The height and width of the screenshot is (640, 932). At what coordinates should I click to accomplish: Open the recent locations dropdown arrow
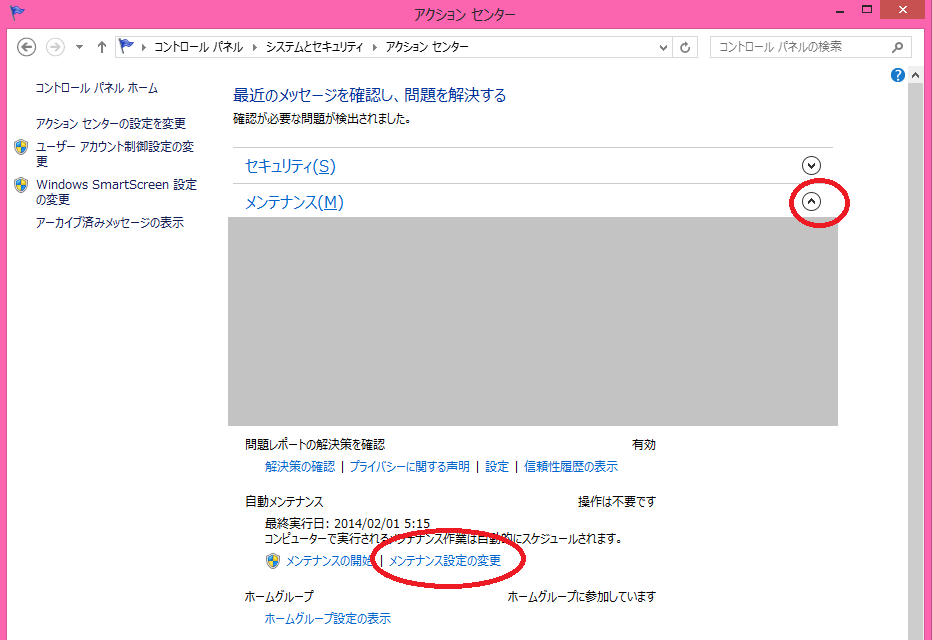tap(79, 47)
